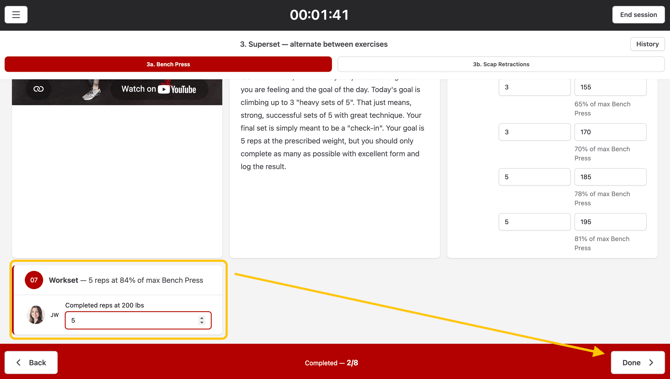Click the Done button

[638, 362]
